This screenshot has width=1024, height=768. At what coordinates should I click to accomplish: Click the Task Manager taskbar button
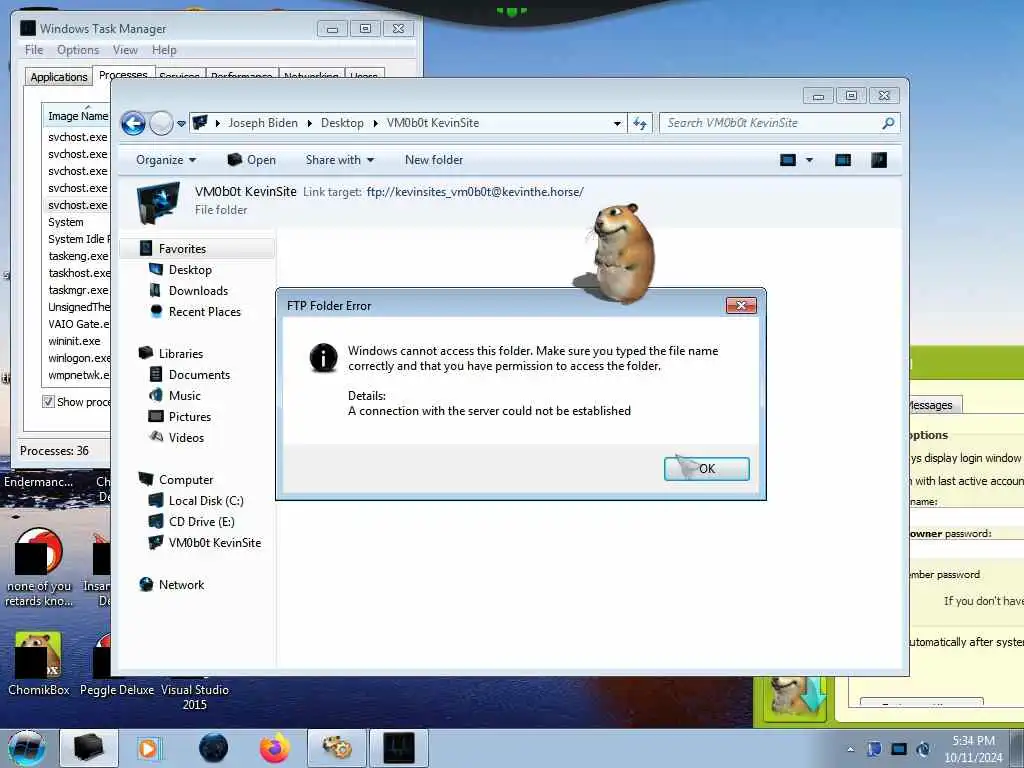[x=398, y=748]
